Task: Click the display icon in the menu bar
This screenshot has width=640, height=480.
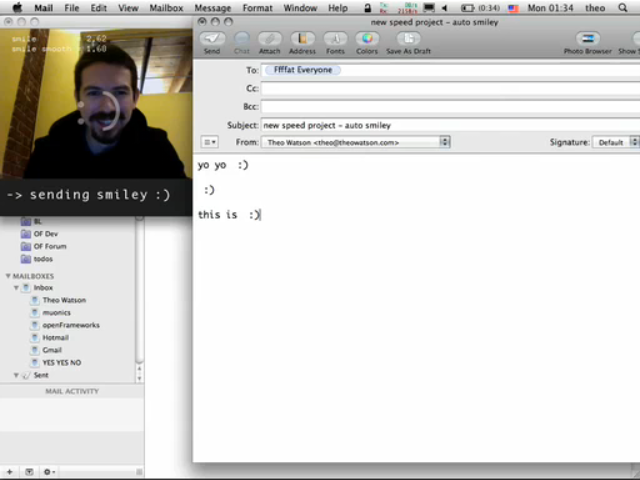Action: pyautogui.click(x=429, y=8)
